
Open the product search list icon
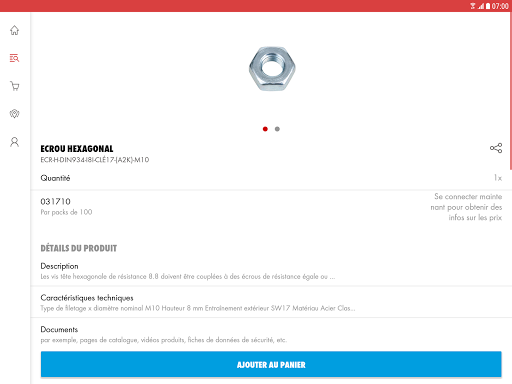click(14, 58)
